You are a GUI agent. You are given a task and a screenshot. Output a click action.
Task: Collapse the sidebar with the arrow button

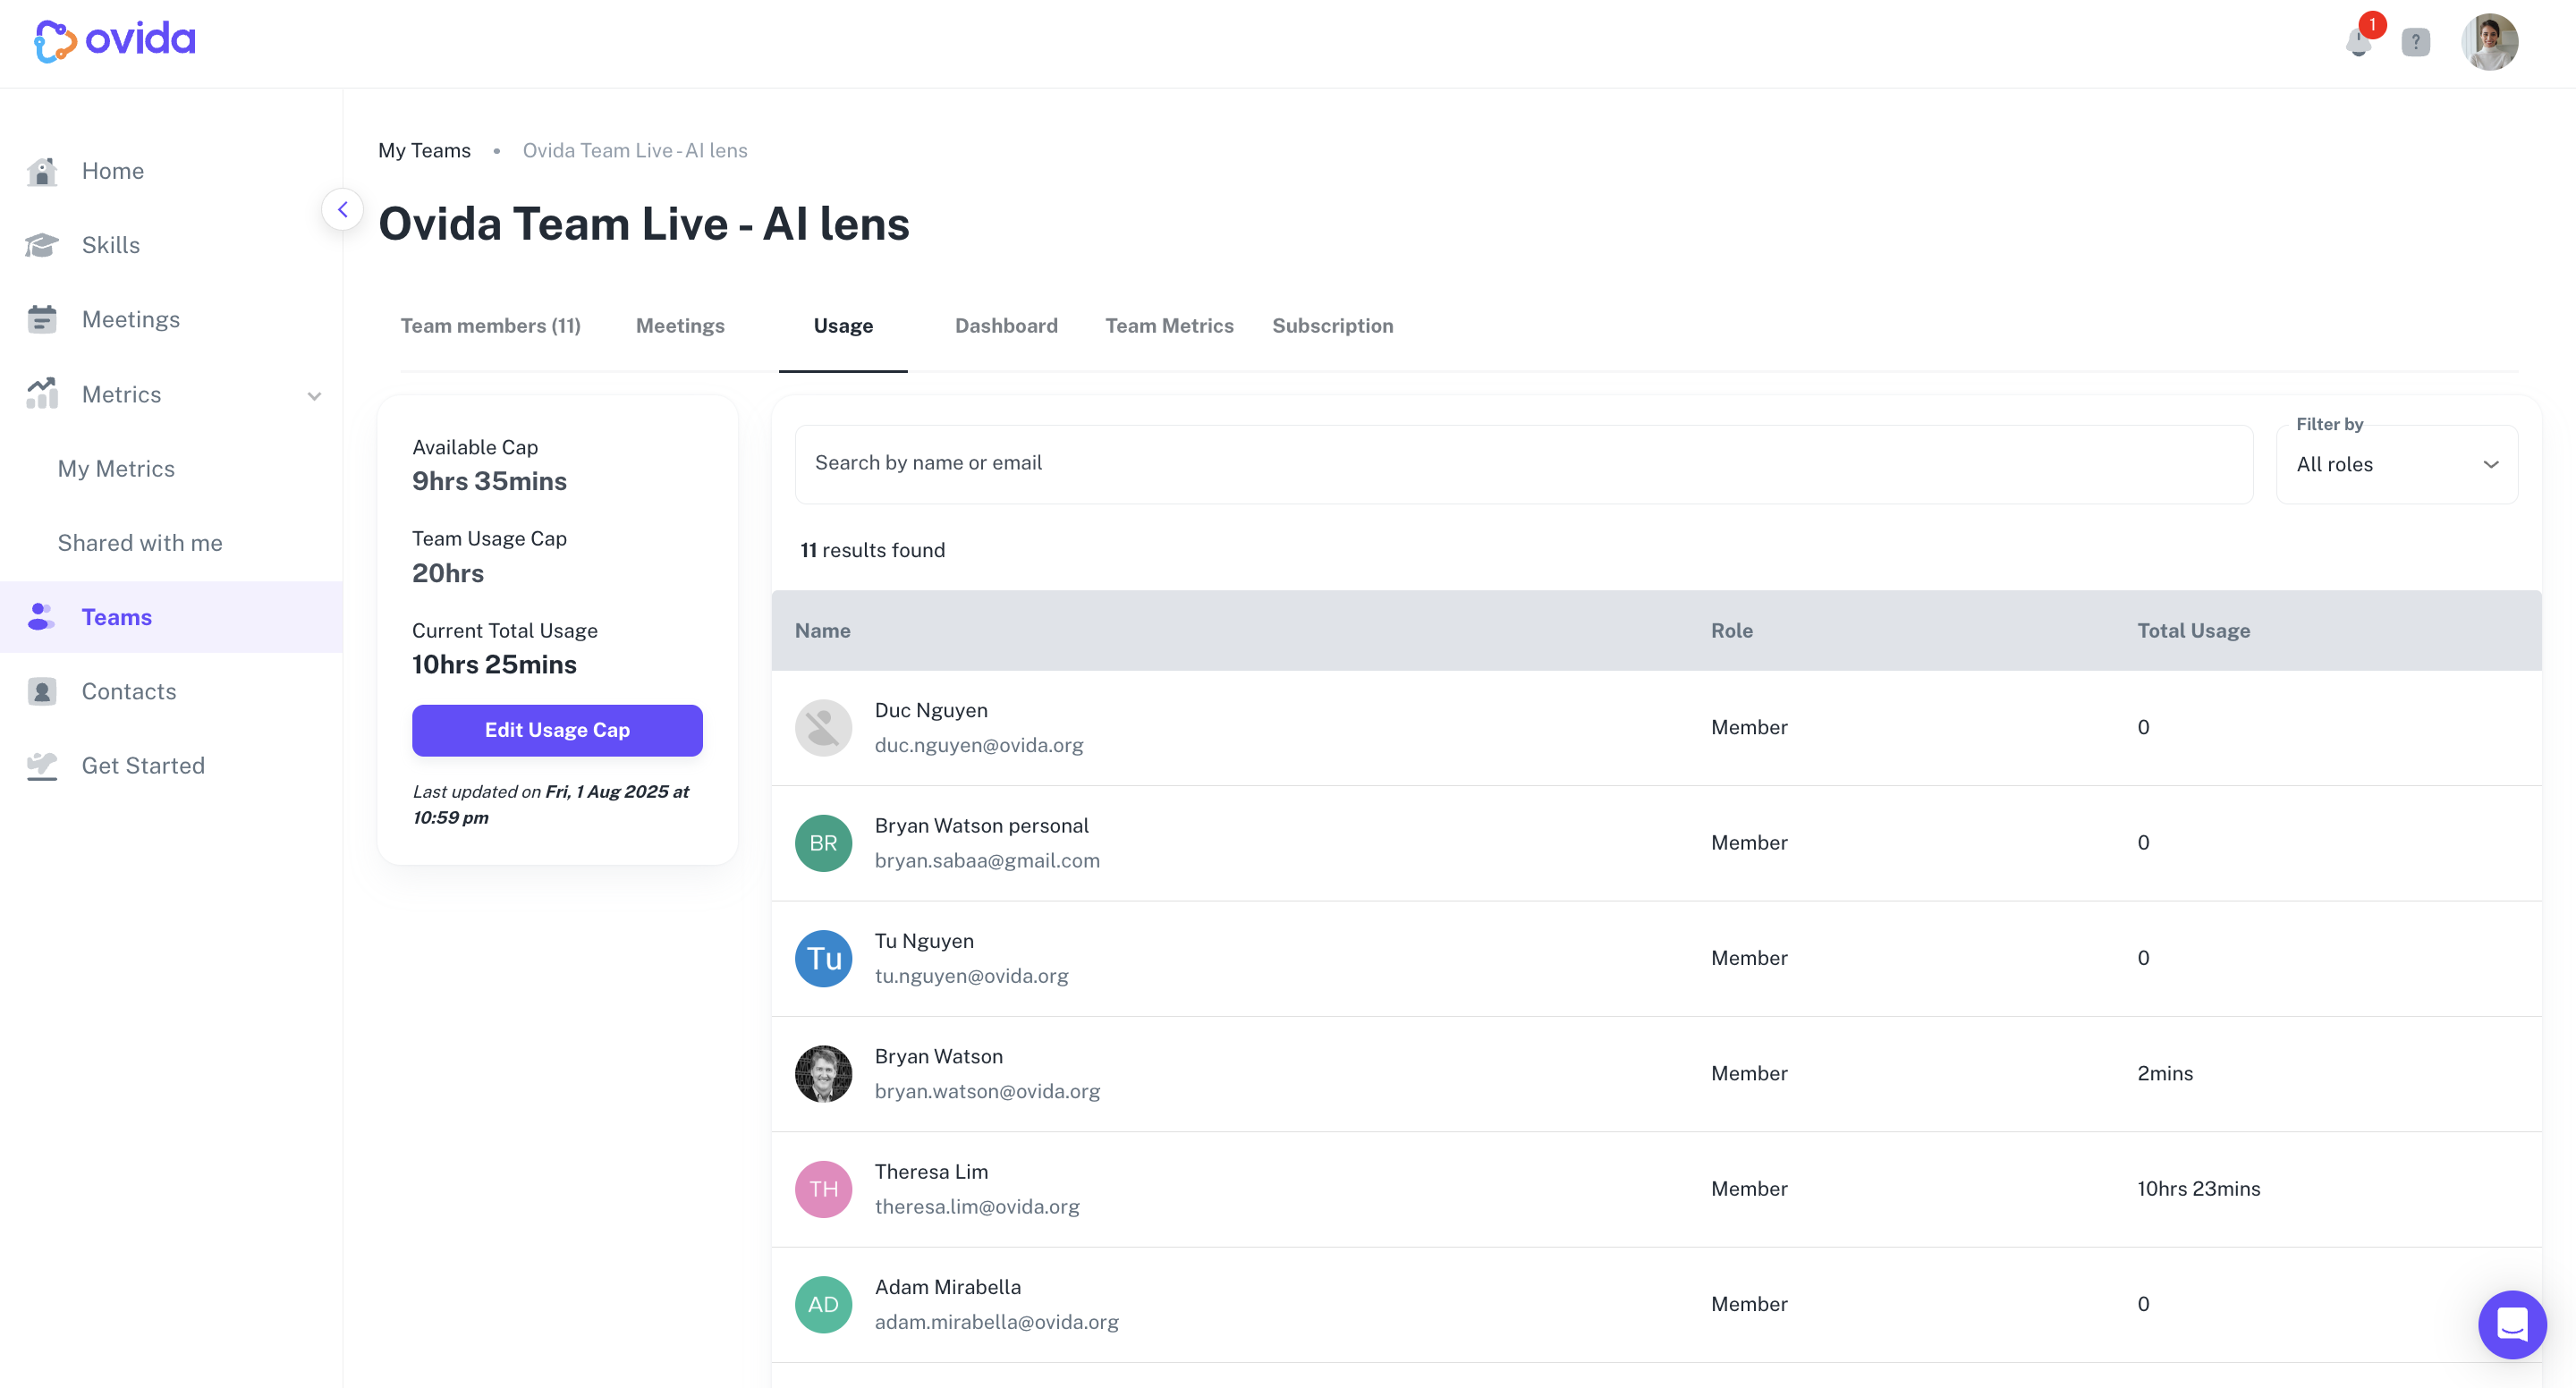pyautogui.click(x=342, y=210)
